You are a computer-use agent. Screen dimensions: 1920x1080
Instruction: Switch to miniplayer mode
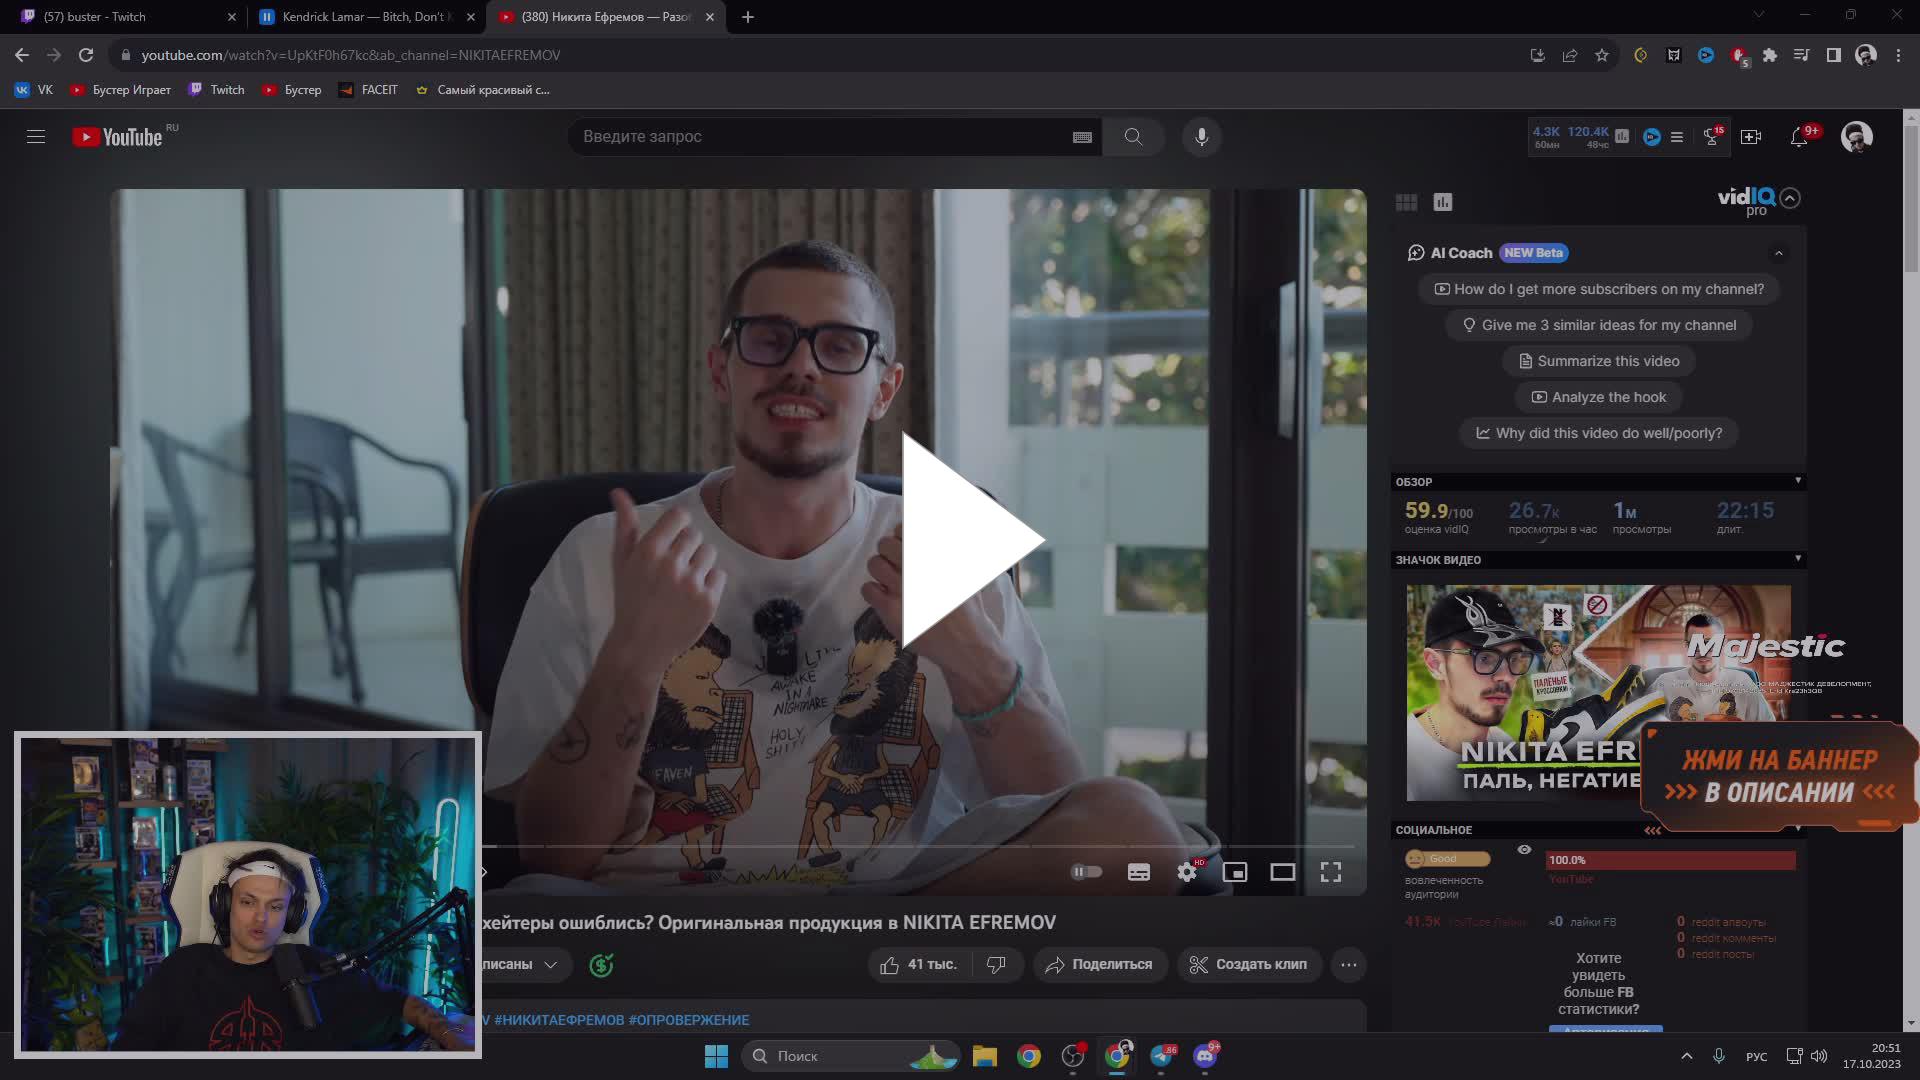(x=1236, y=872)
